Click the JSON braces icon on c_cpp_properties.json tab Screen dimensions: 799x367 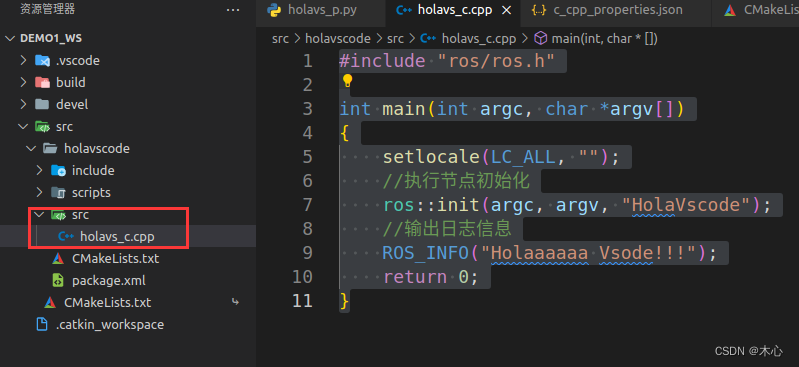point(539,10)
